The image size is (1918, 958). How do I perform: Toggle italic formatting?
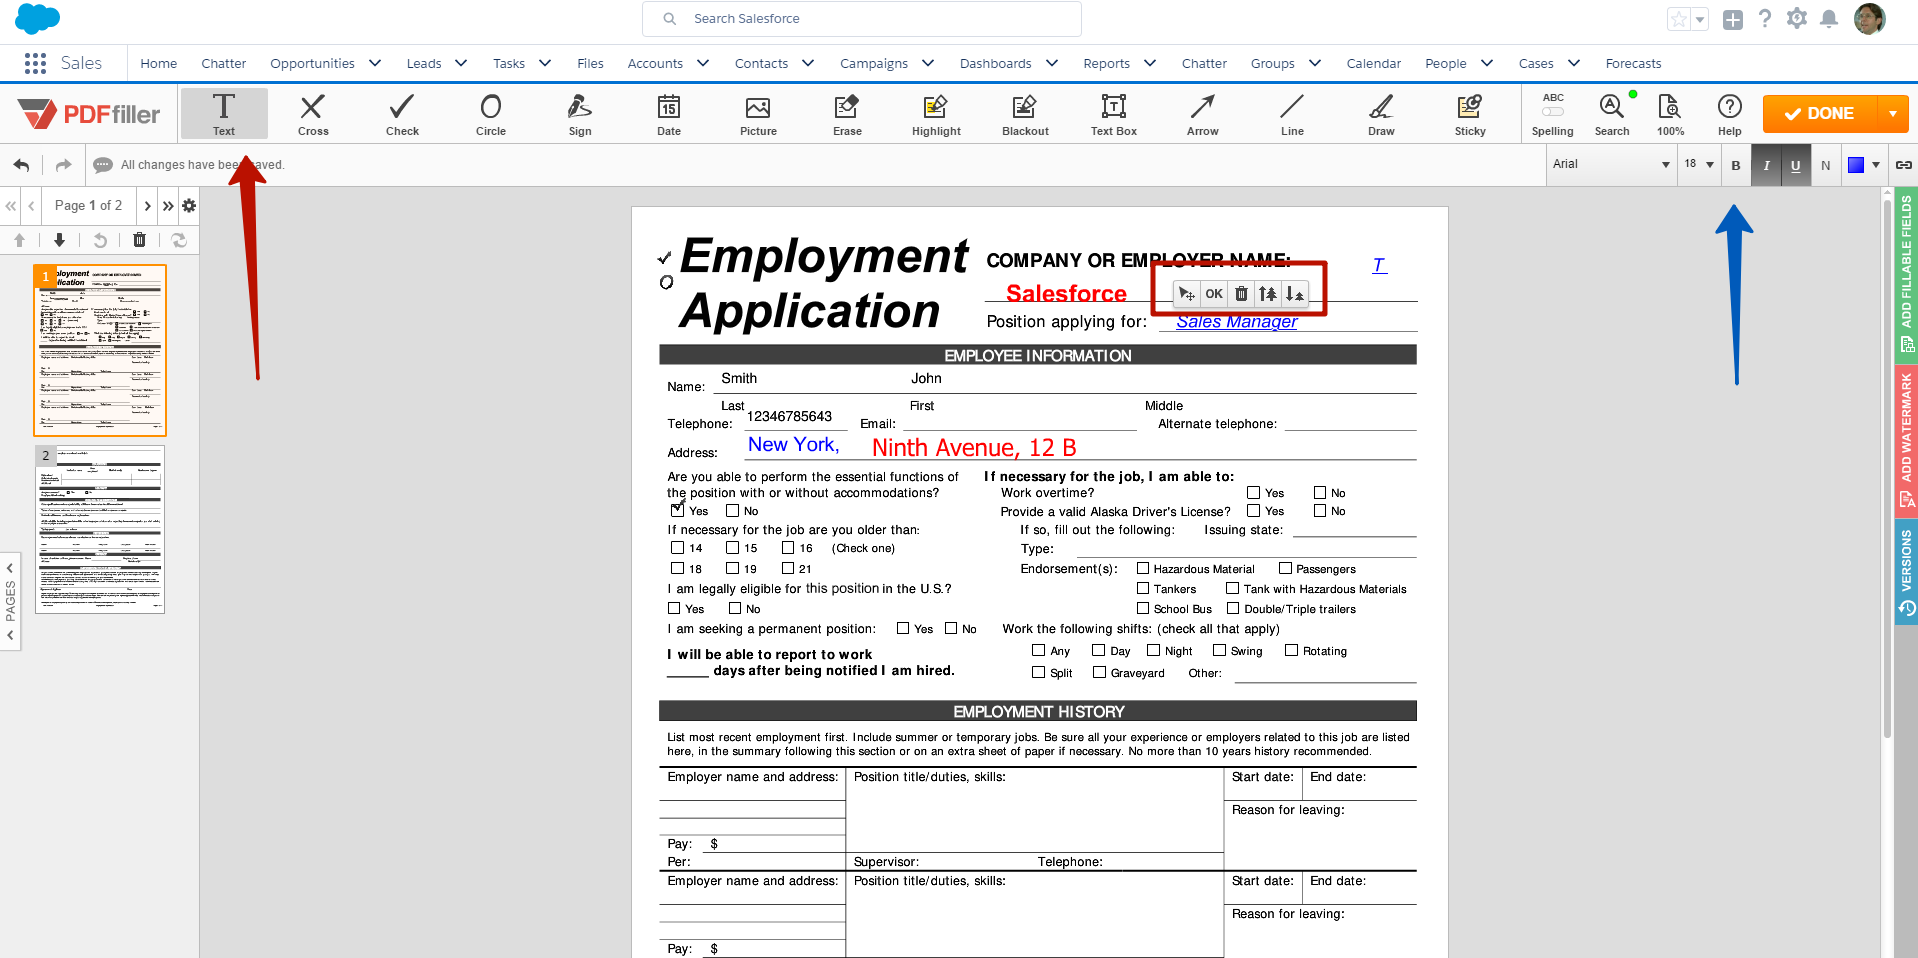[1766, 166]
